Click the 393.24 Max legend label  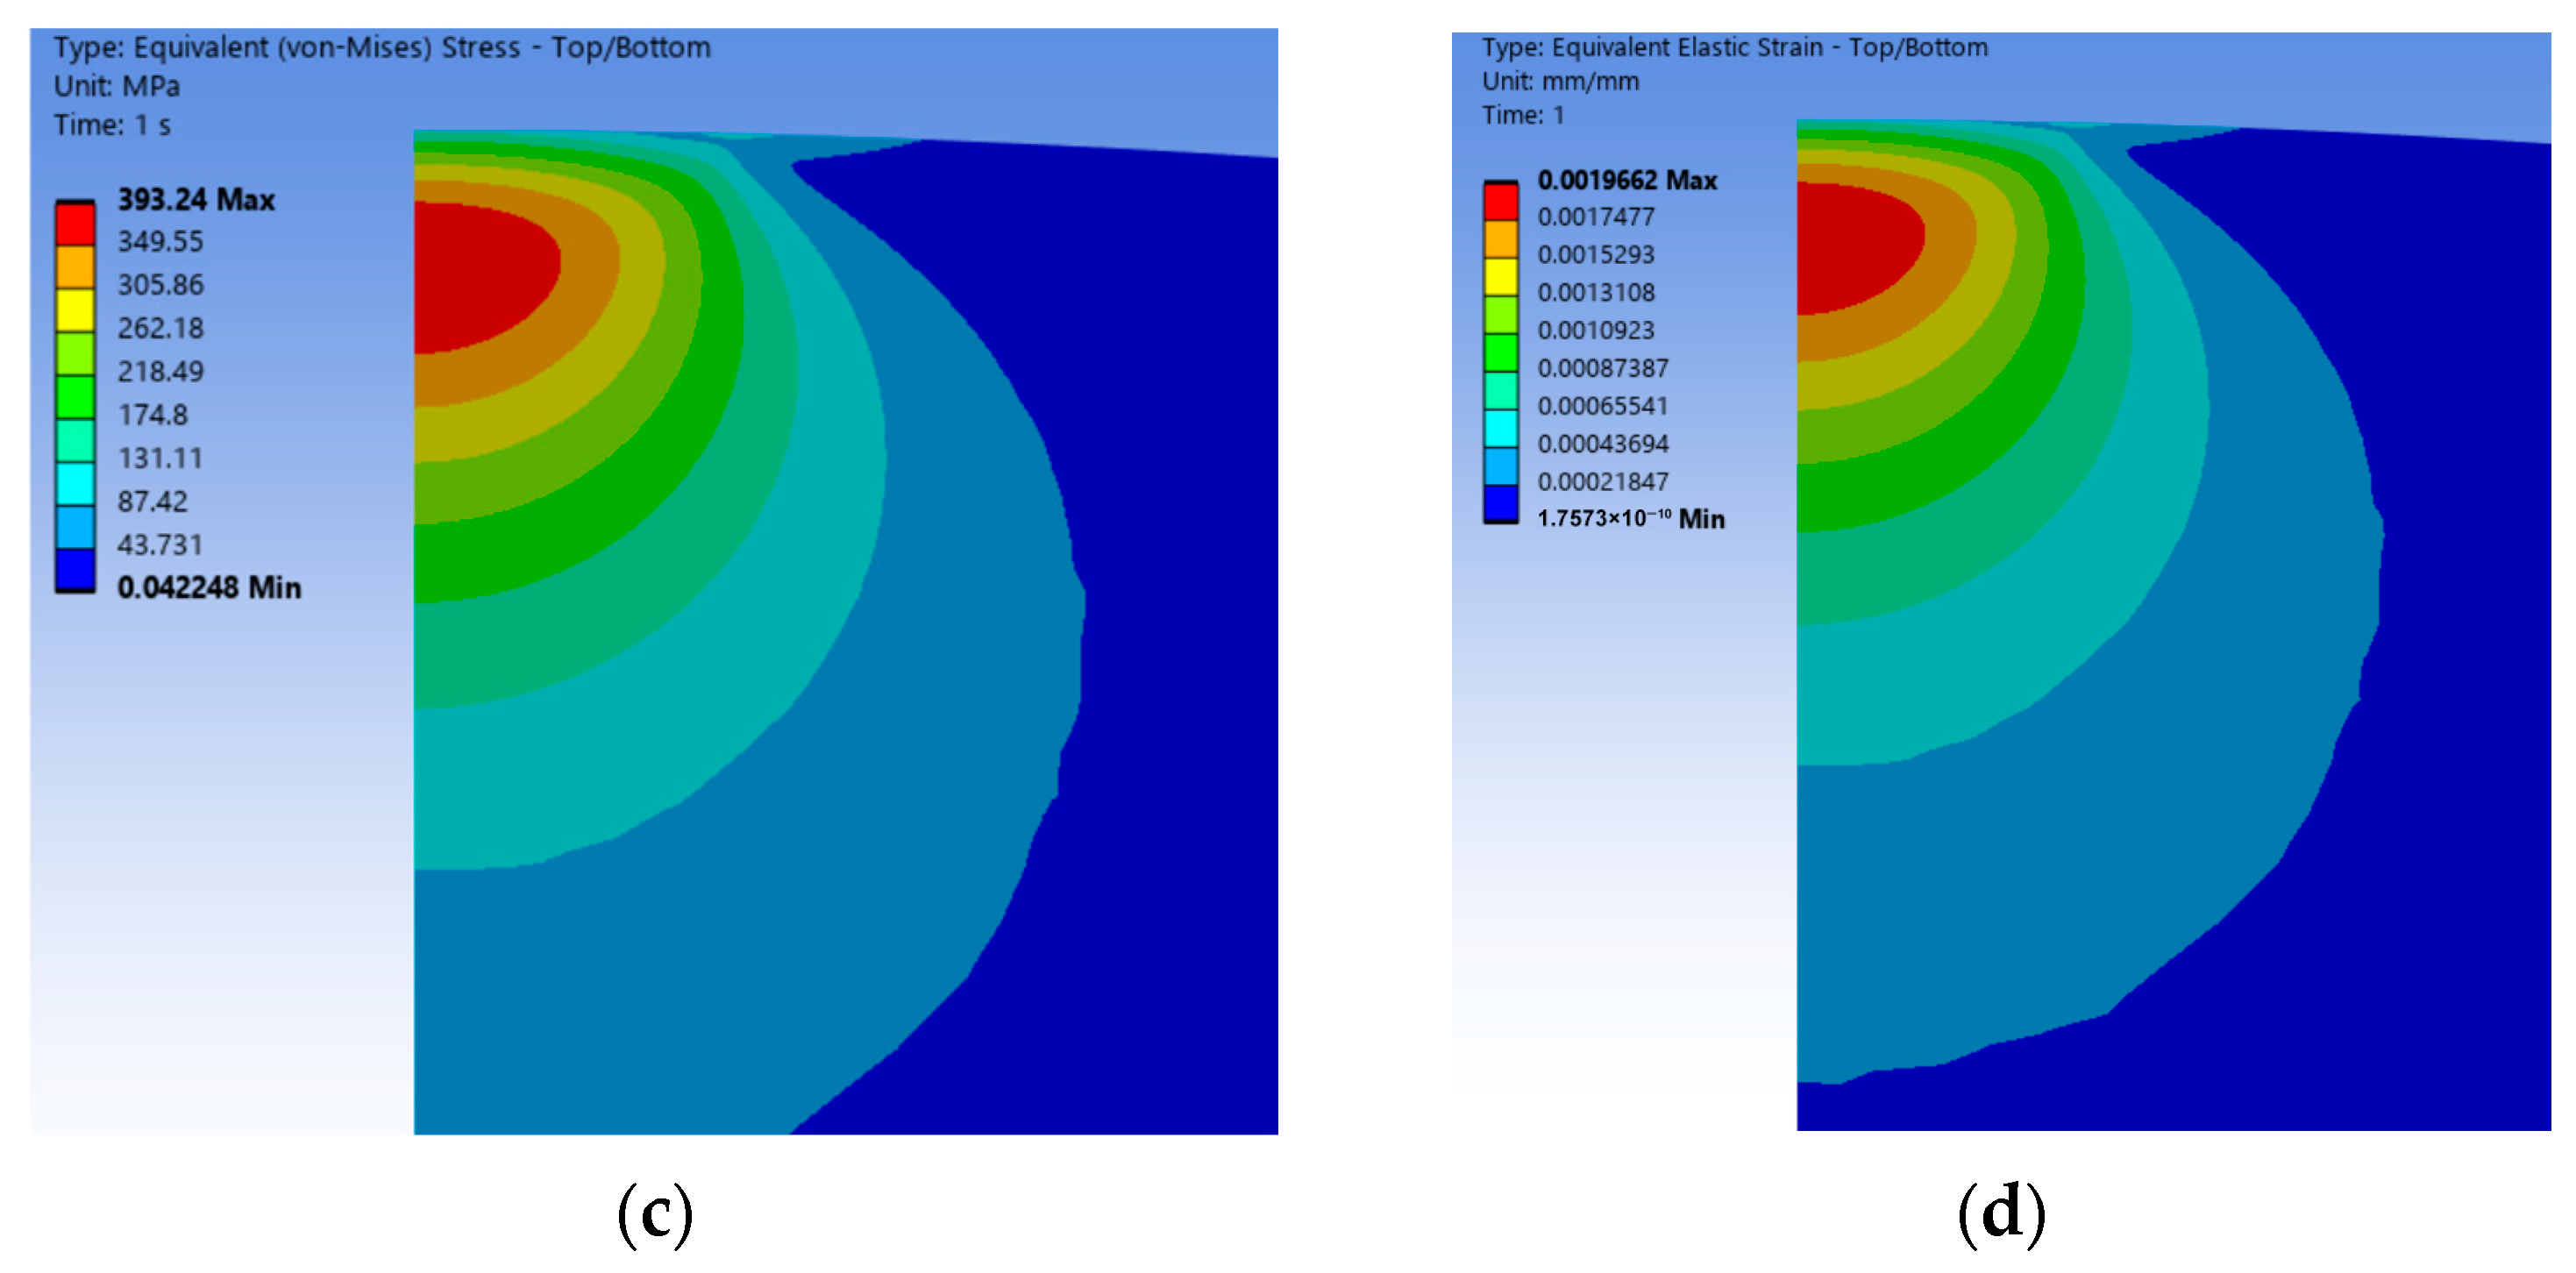pyautogui.click(x=196, y=200)
